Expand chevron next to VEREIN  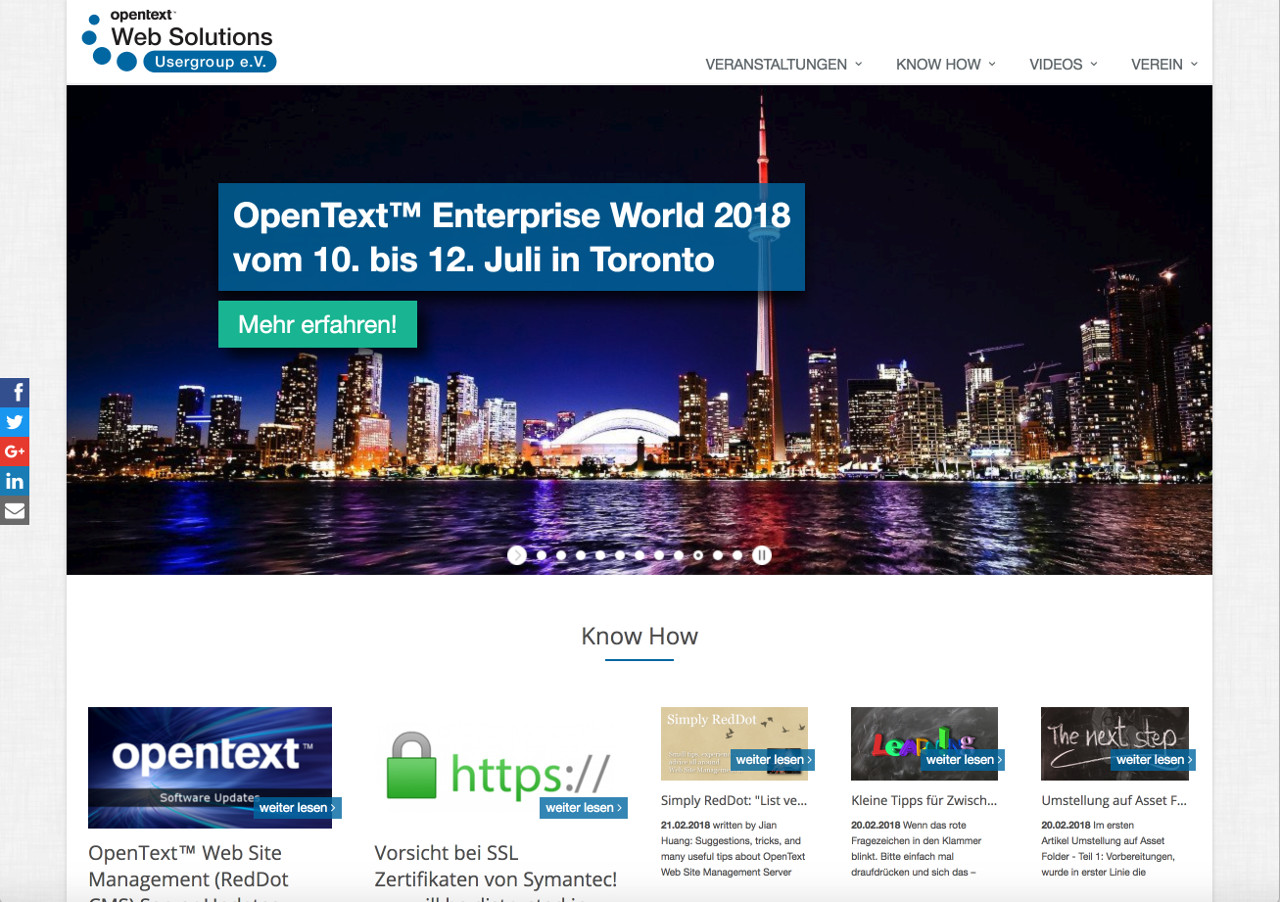pyautogui.click(x=1194, y=64)
